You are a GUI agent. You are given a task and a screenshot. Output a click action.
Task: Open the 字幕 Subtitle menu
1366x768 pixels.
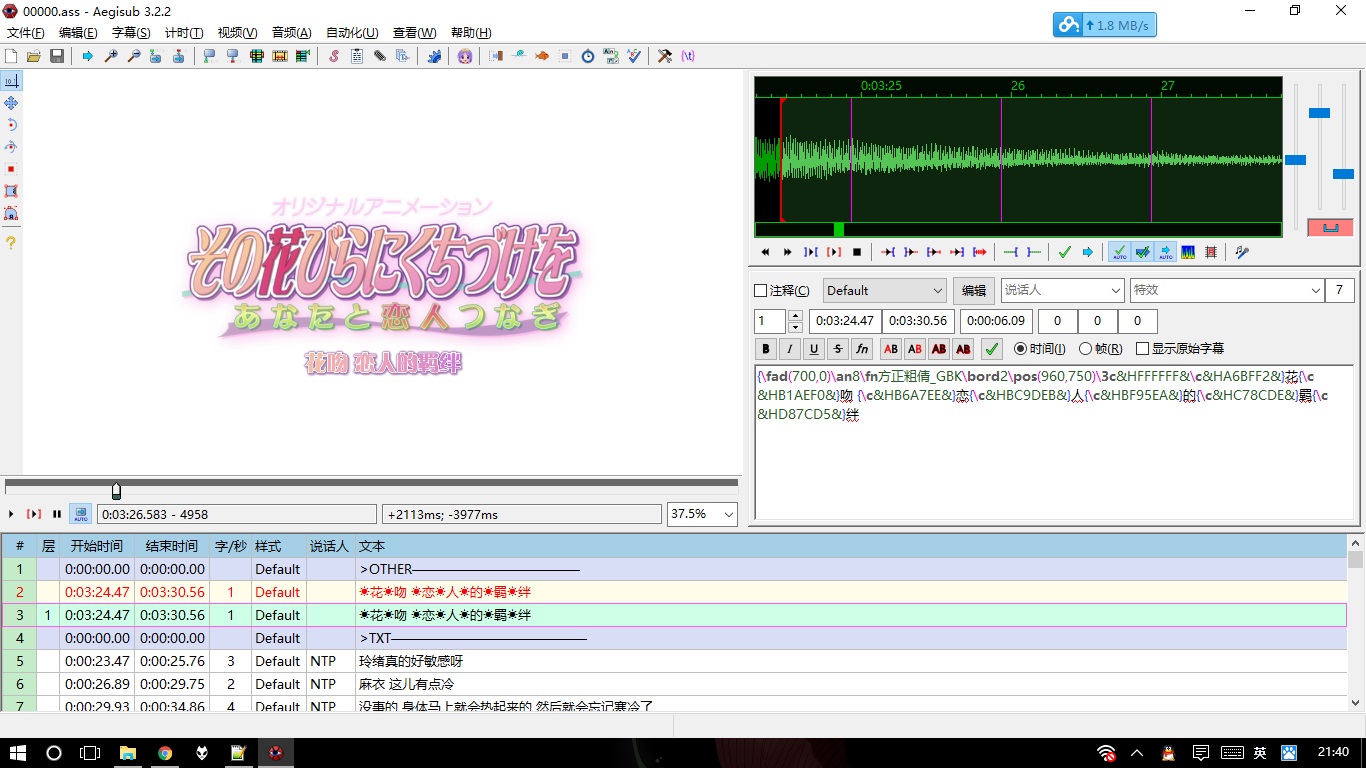click(x=131, y=33)
